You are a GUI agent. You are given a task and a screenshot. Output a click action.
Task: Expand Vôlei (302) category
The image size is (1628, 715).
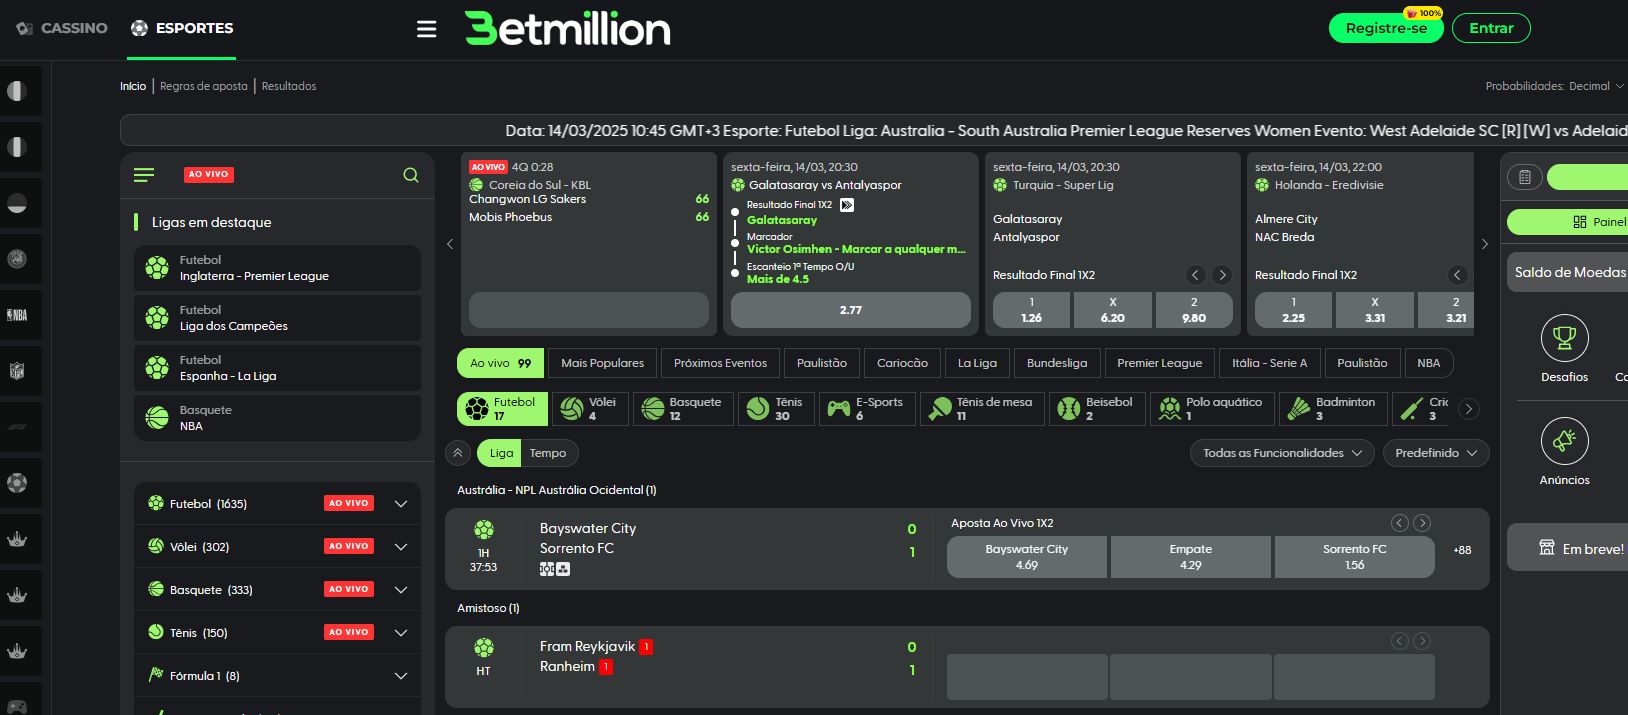click(401, 547)
